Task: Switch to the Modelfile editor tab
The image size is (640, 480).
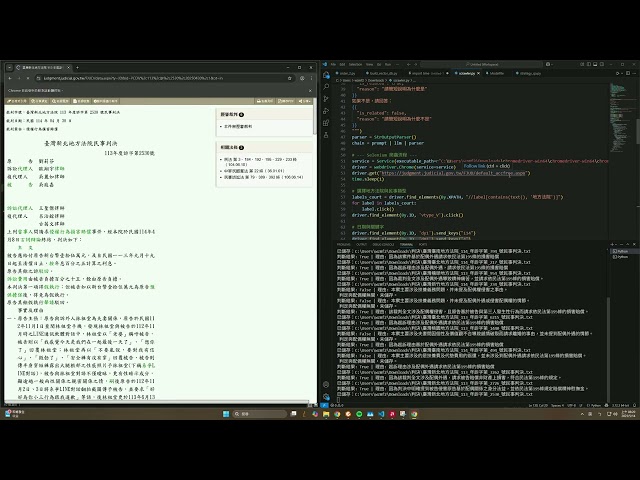Action: [x=497, y=73]
